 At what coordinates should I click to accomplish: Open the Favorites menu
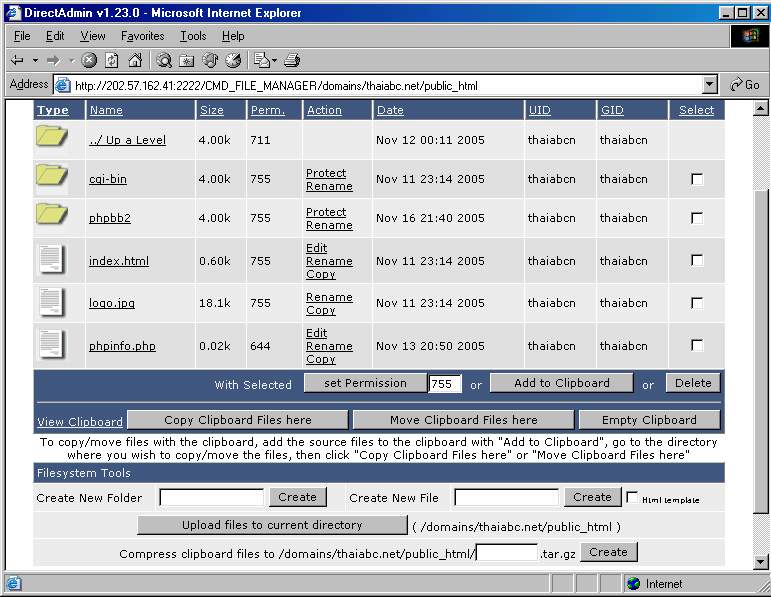[x=142, y=36]
